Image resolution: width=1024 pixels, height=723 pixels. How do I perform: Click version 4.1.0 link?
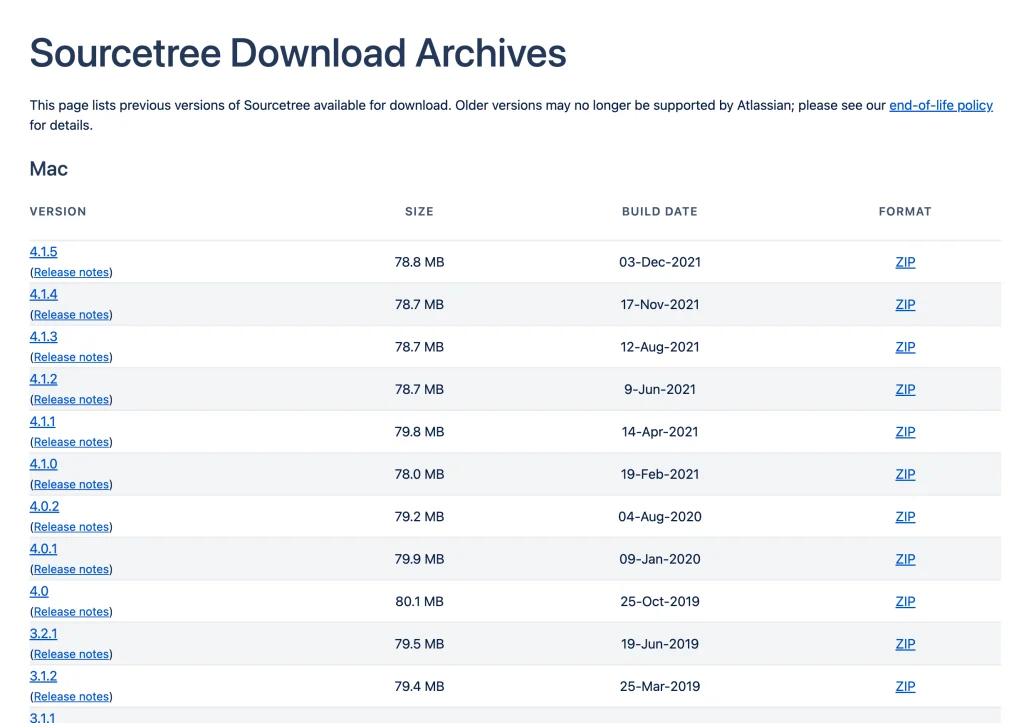click(44, 464)
